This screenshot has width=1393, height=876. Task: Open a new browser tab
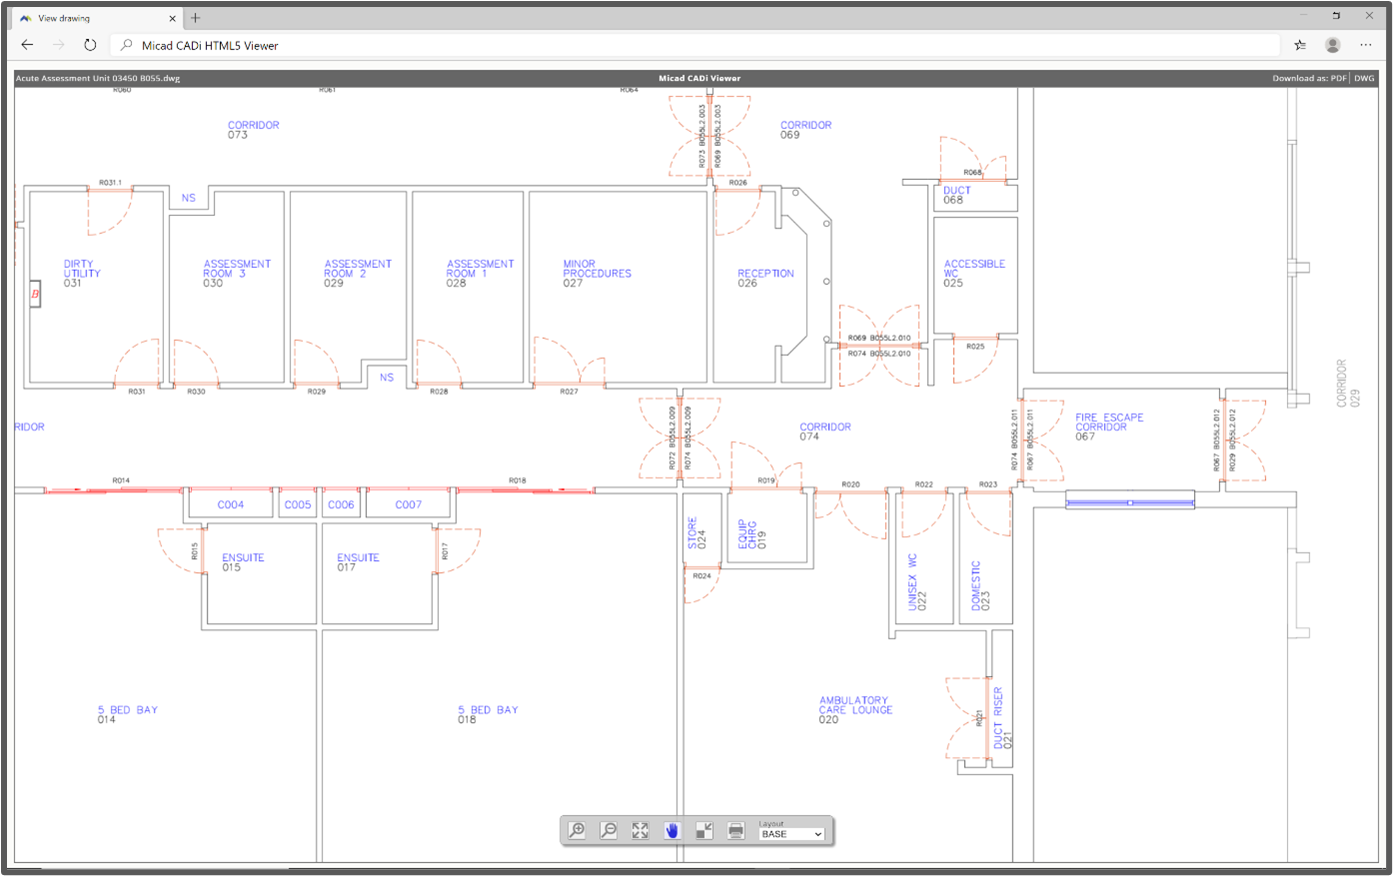click(x=194, y=17)
